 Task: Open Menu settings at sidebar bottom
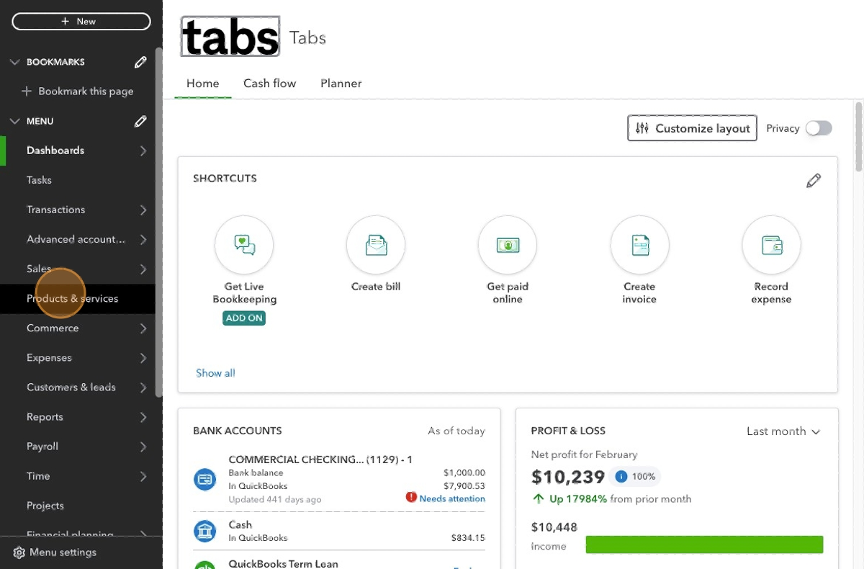55,552
